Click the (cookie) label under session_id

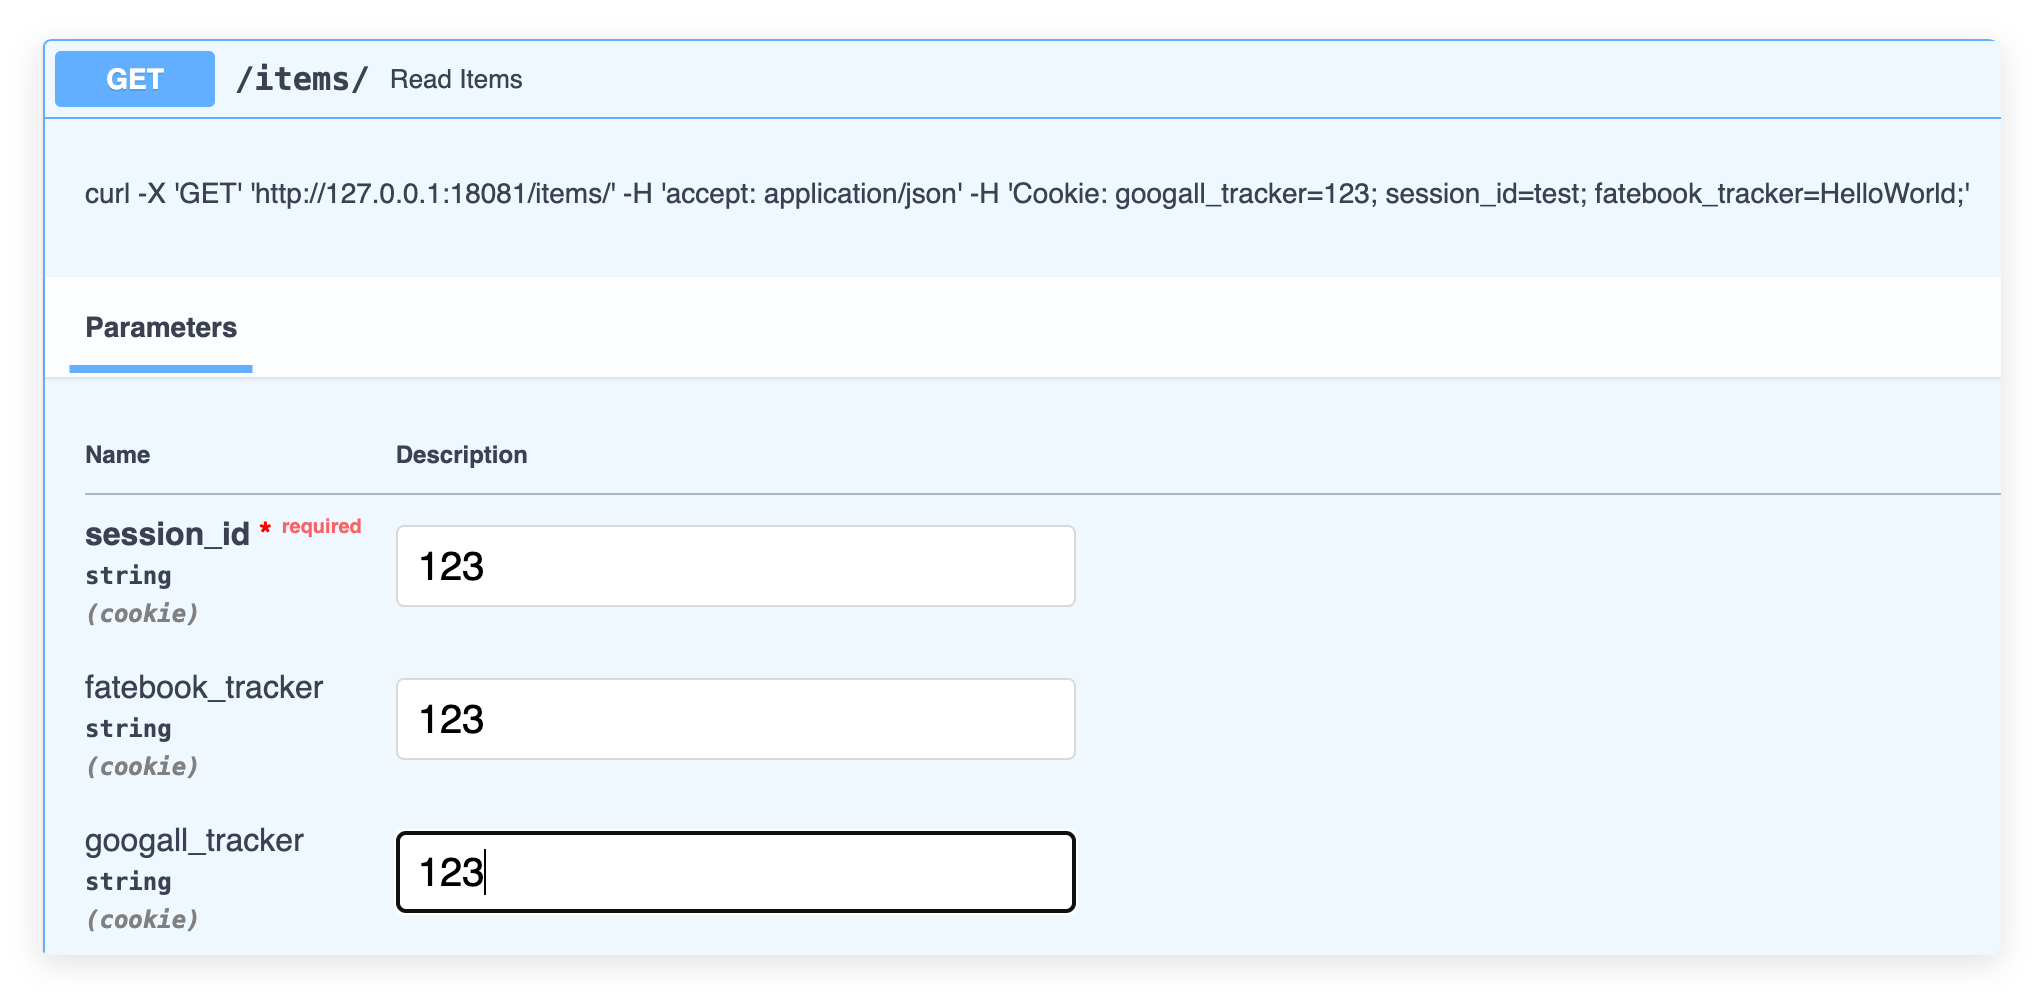(x=142, y=614)
